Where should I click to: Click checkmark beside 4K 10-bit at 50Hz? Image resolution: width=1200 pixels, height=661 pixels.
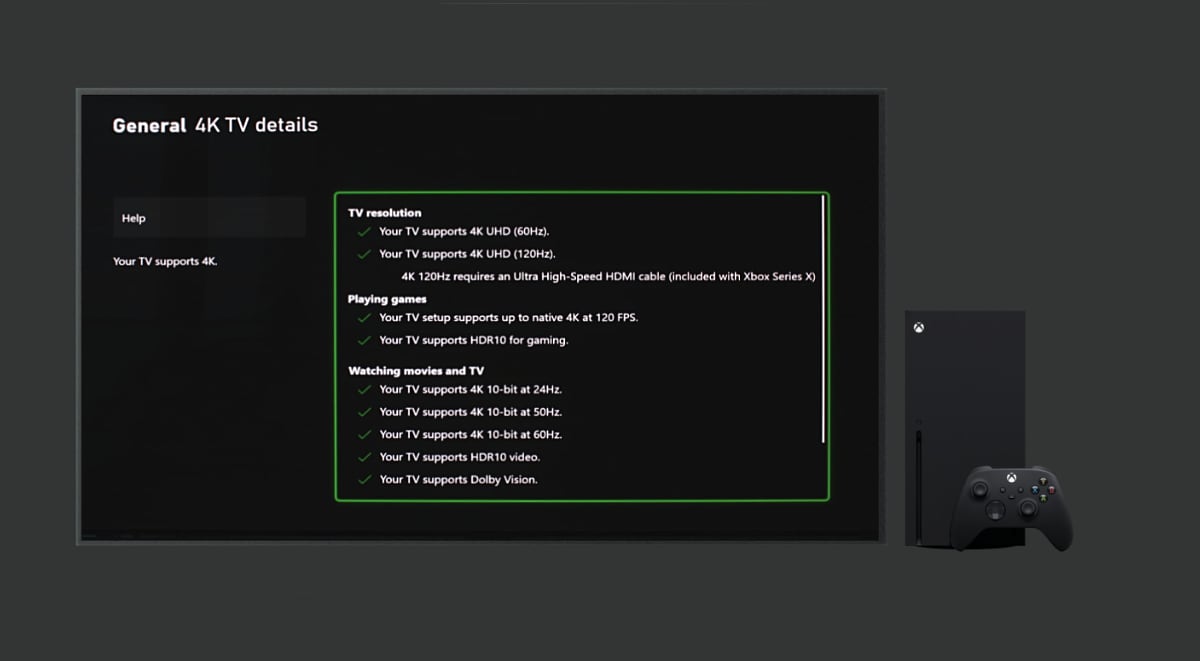[363, 412]
